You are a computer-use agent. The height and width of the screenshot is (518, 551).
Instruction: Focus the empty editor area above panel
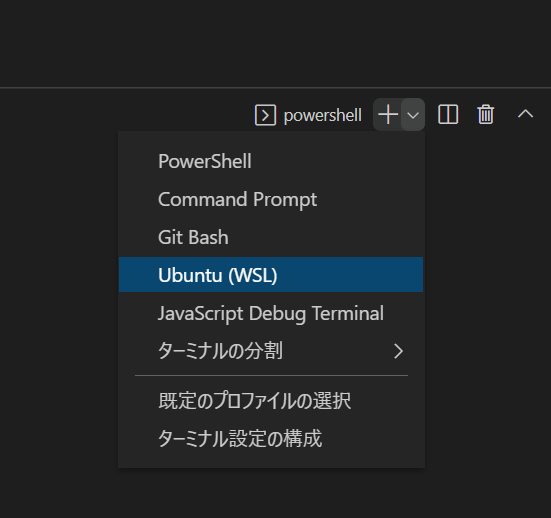(276, 42)
